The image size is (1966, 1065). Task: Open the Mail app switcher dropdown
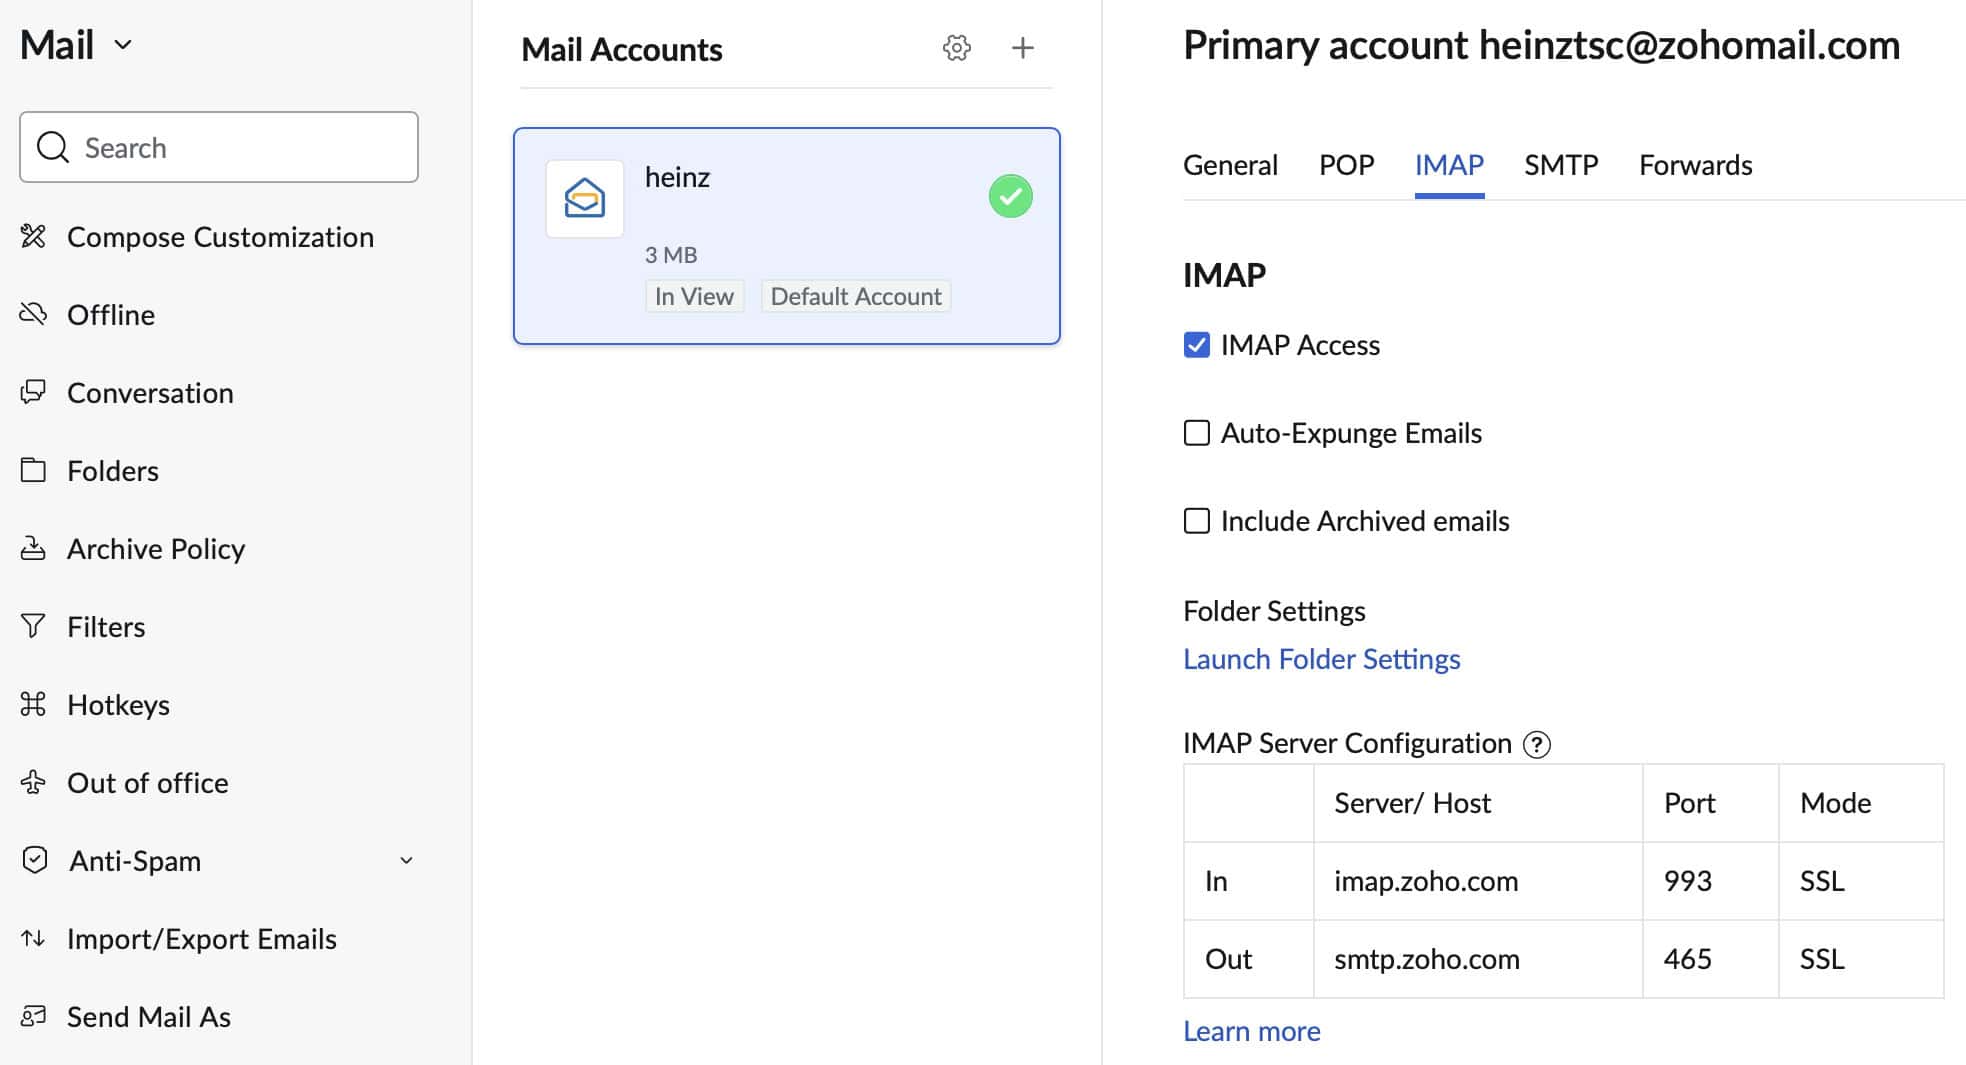click(122, 44)
